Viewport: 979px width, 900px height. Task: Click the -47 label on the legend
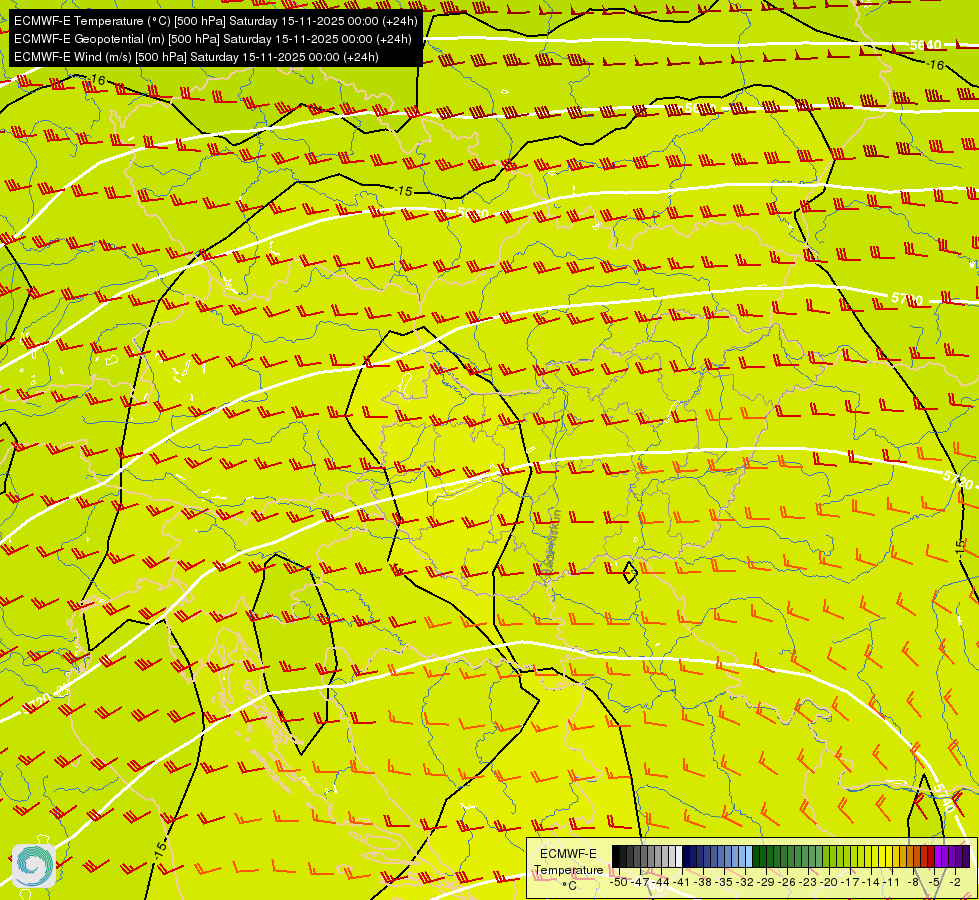click(640, 882)
